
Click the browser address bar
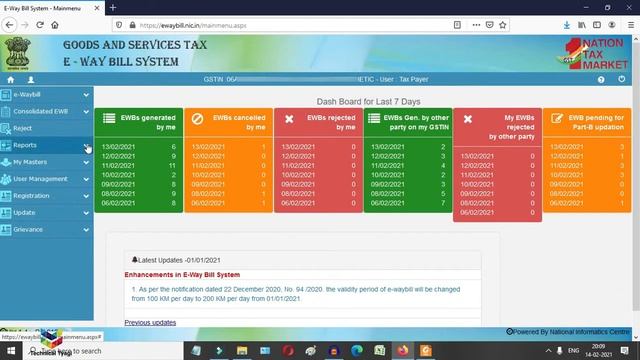coord(286,25)
